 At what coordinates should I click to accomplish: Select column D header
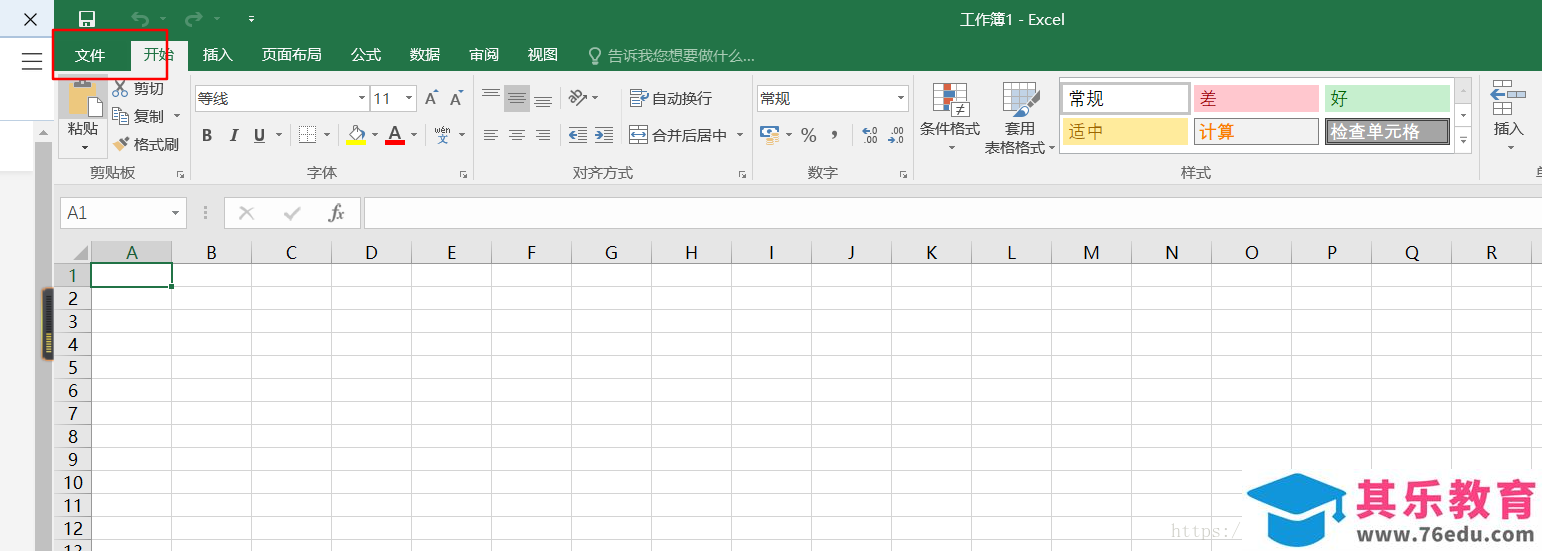tap(371, 253)
